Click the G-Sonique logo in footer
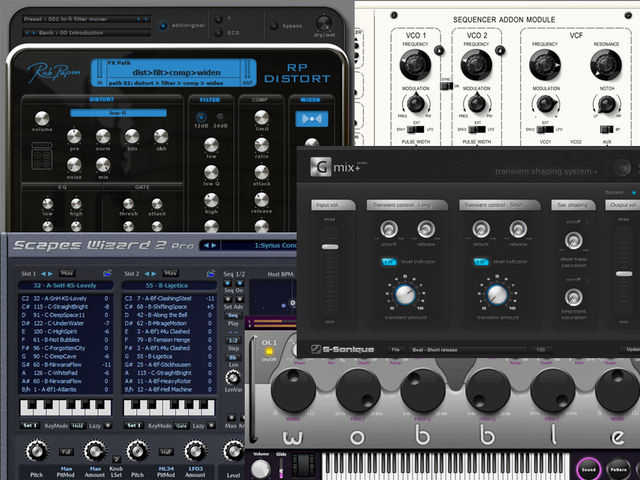640x480 pixels. click(x=342, y=349)
